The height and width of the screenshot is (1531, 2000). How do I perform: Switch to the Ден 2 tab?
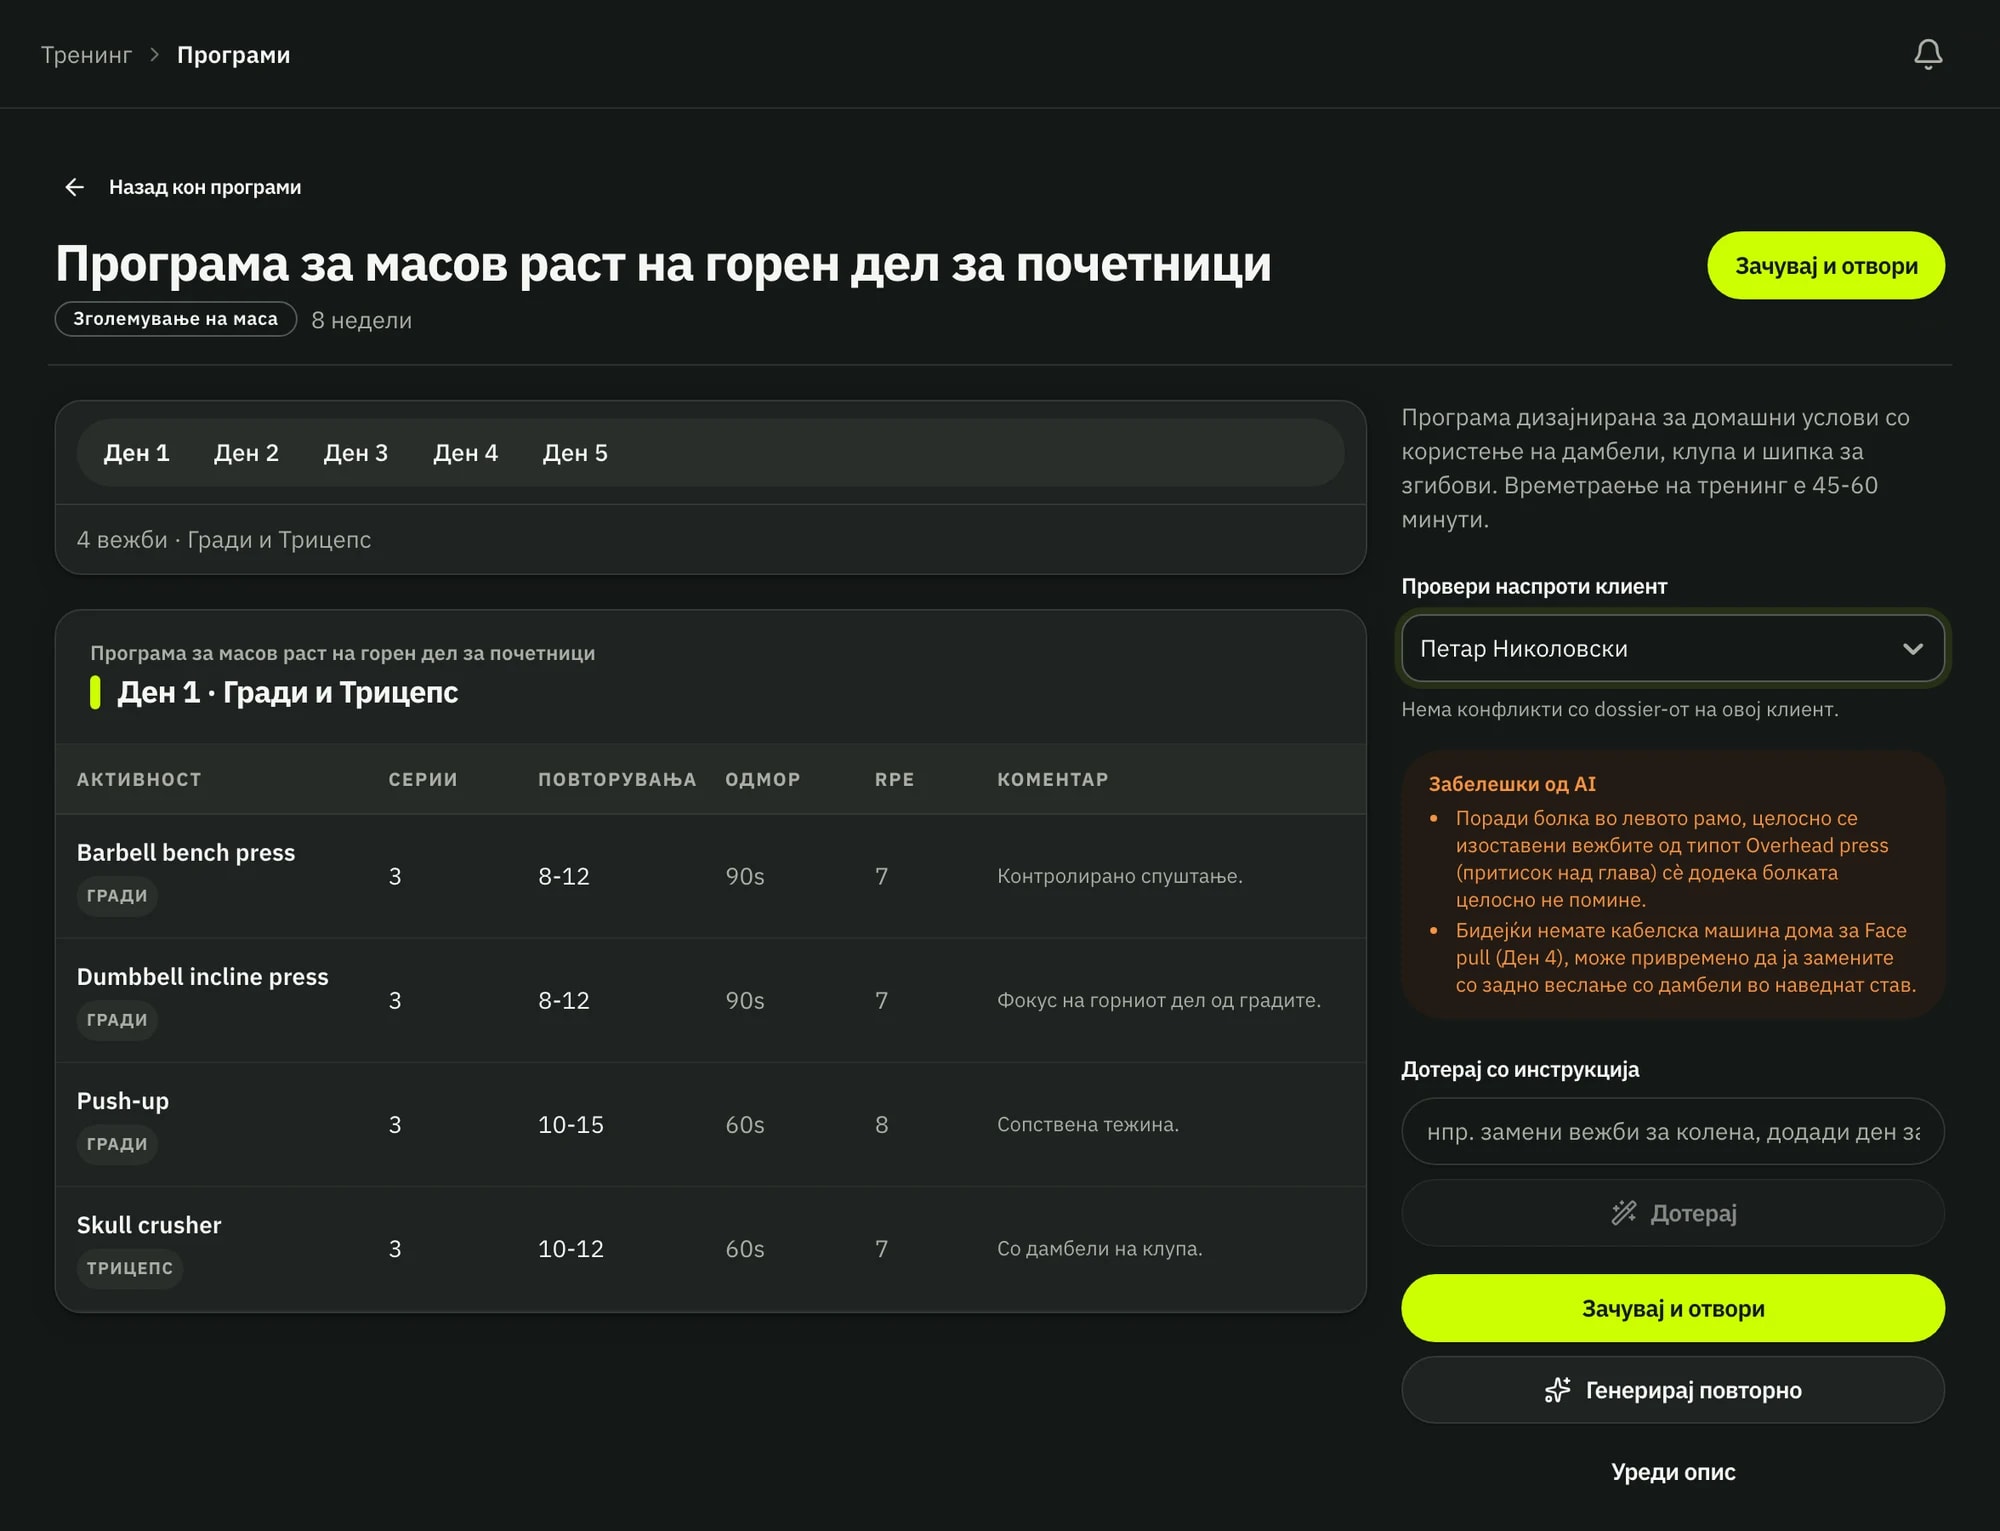(246, 453)
